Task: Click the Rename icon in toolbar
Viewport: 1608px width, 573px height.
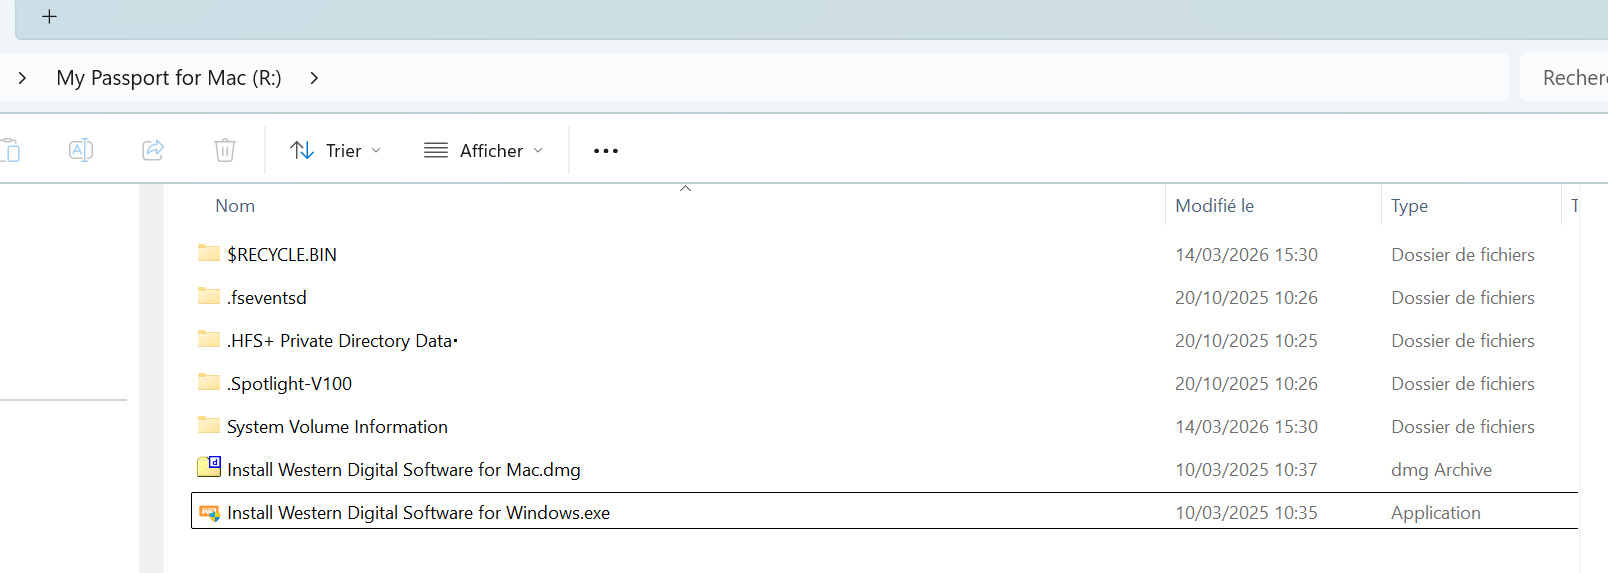Action: click(x=81, y=151)
